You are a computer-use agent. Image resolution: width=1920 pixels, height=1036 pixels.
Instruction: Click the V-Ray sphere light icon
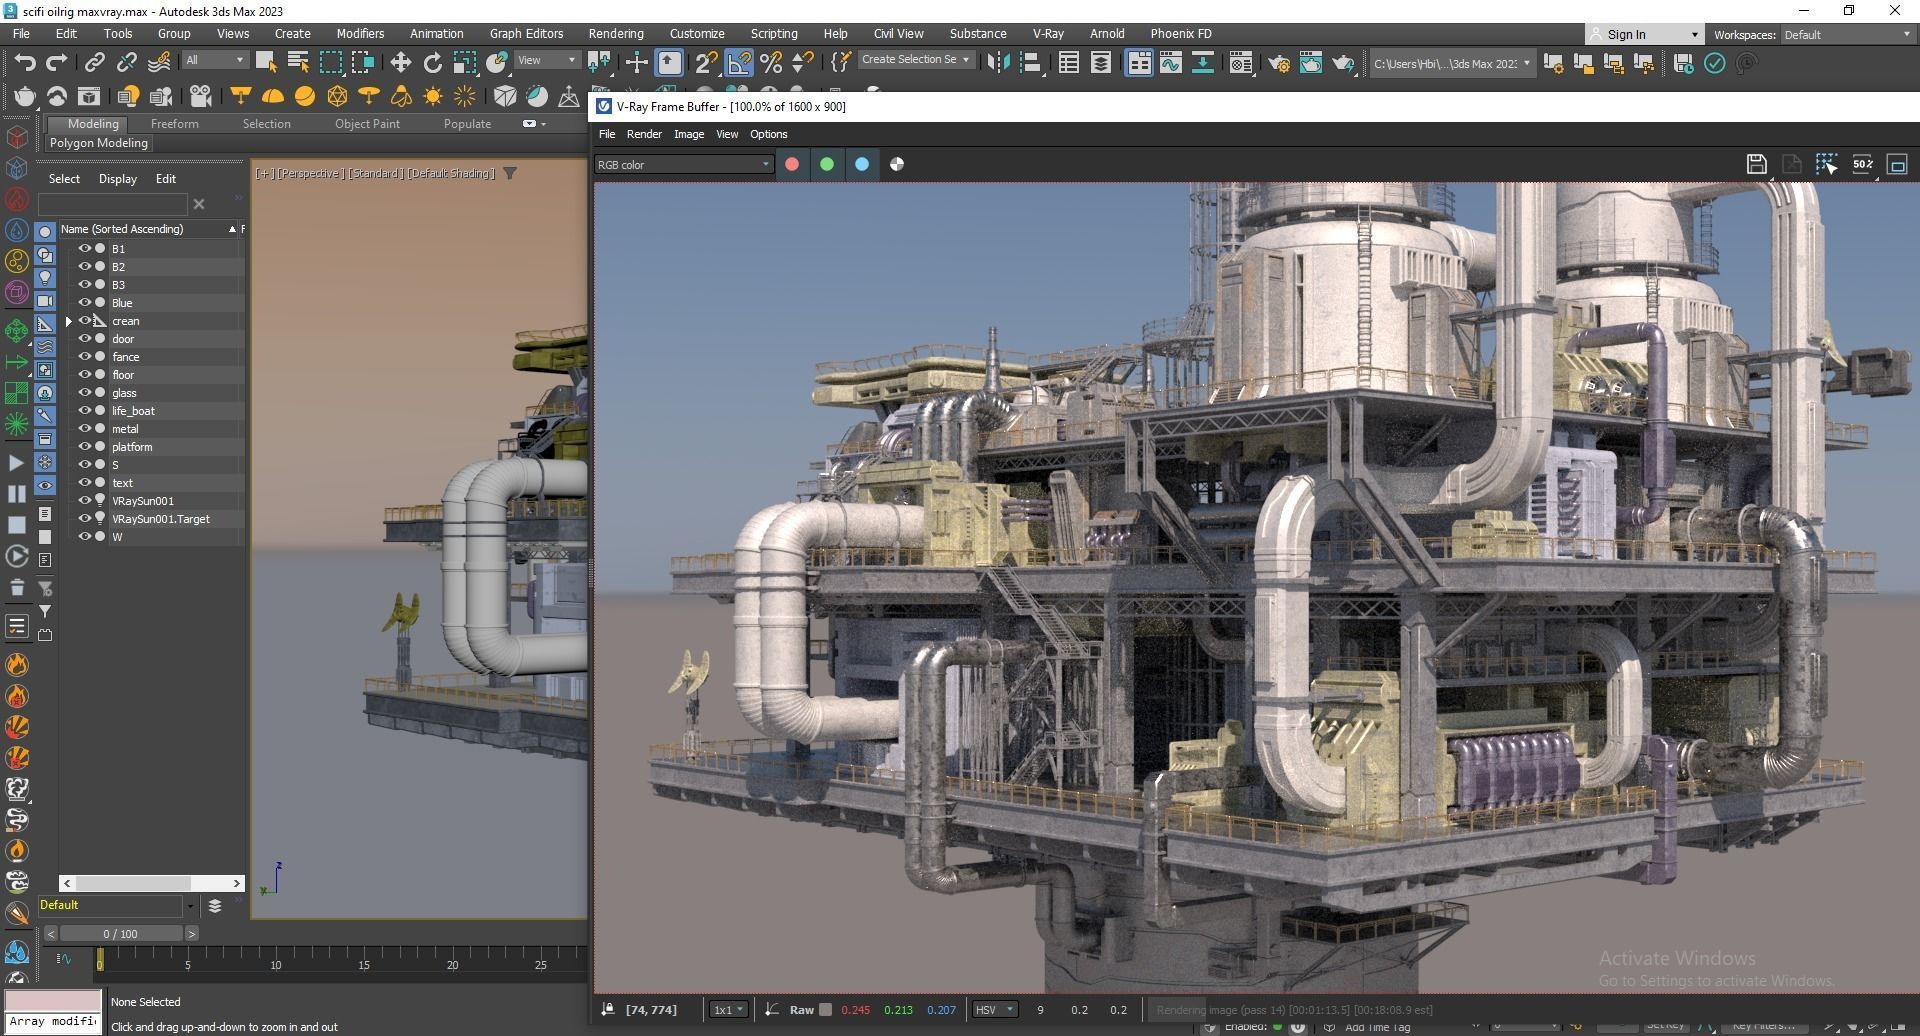pyautogui.click(x=304, y=96)
